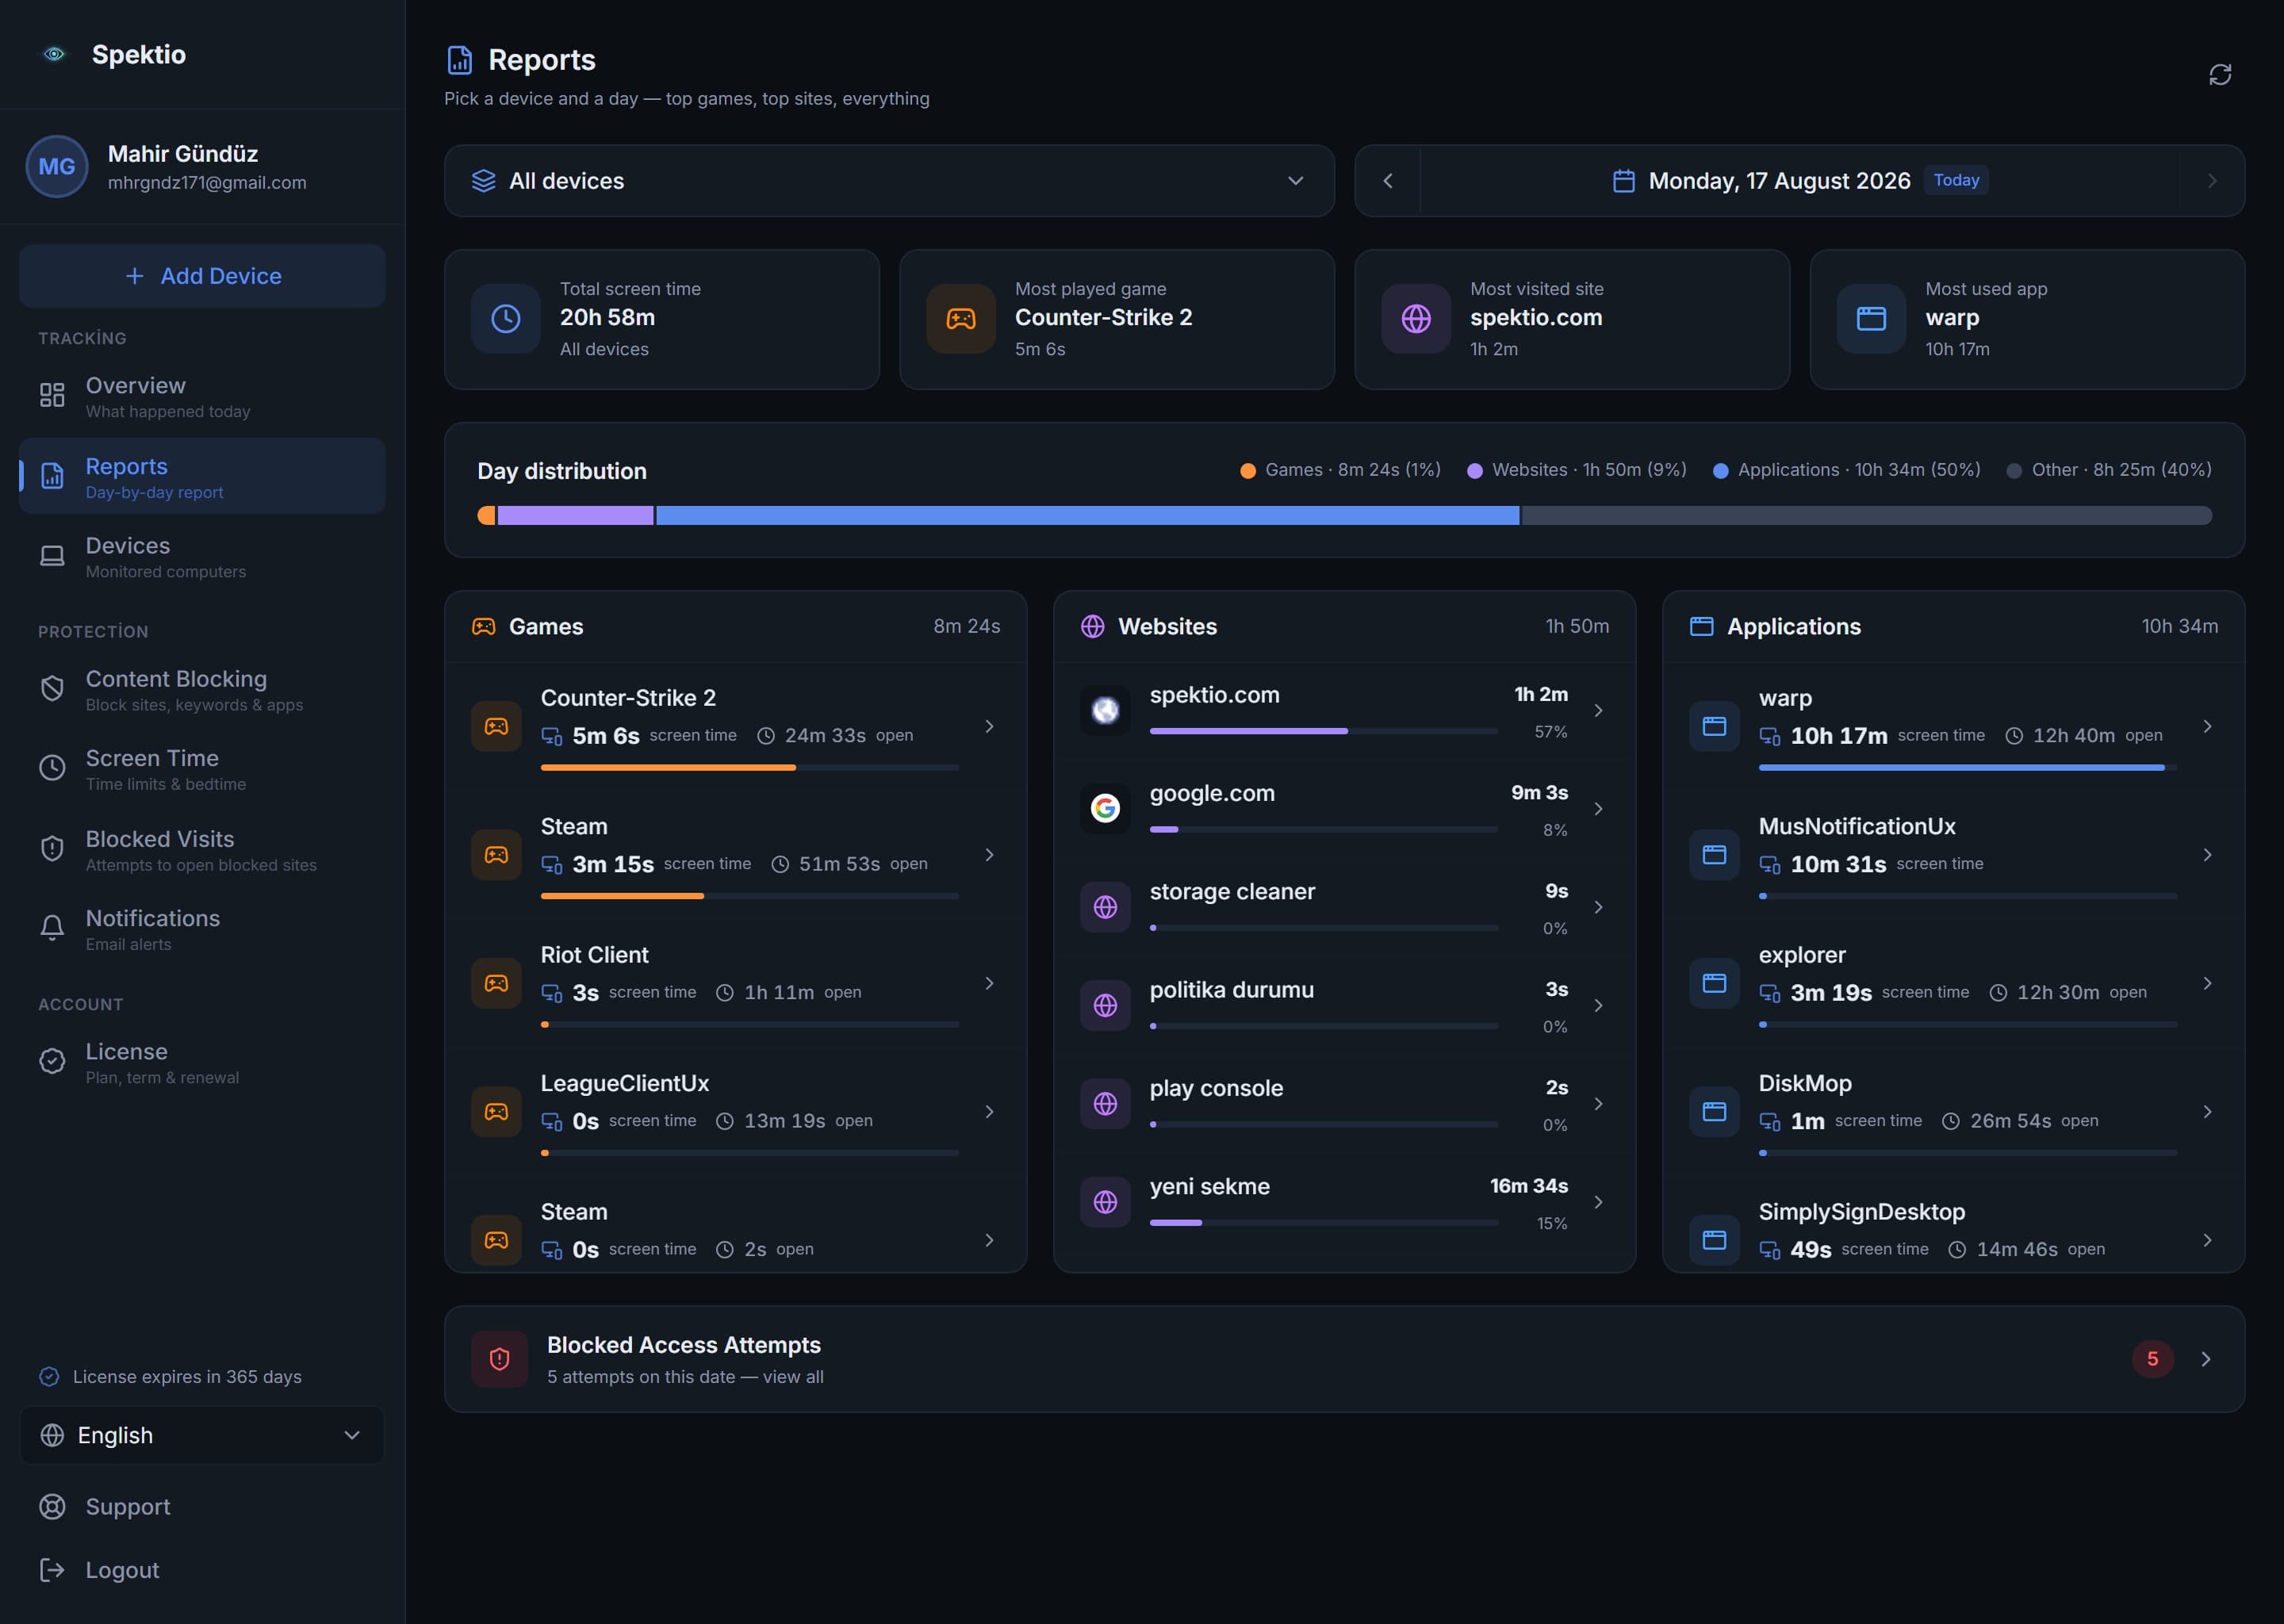Click the Reports page title icon
Screen dimensions: 2284x1624
pyautogui.click(x=460, y=60)
